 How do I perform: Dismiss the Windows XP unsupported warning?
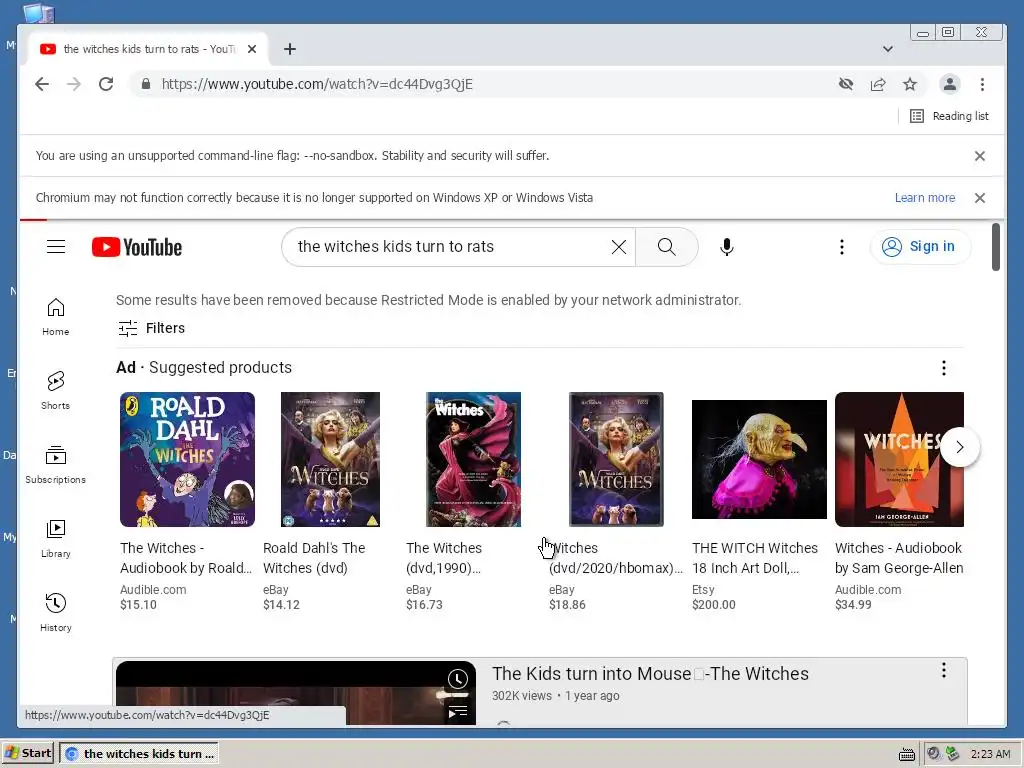(x=980, y=198)
